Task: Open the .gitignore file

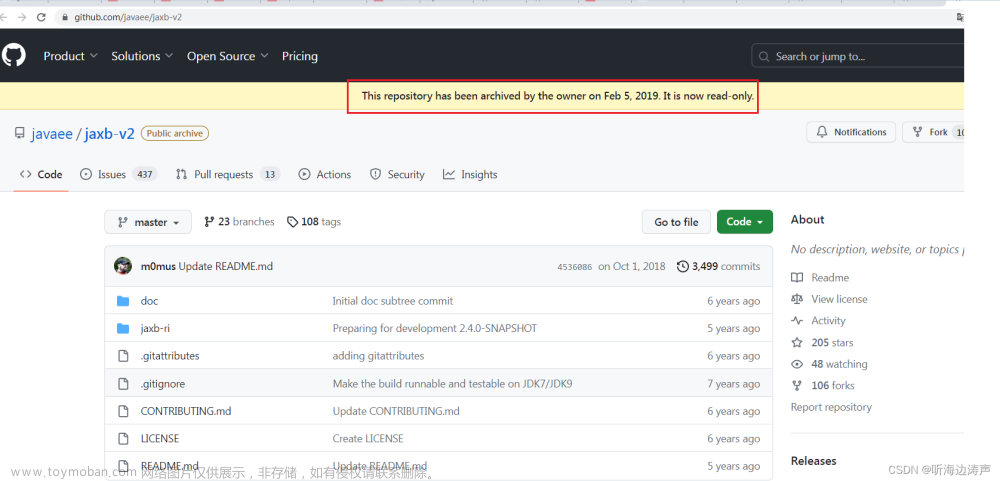Action: click(163, 384)
